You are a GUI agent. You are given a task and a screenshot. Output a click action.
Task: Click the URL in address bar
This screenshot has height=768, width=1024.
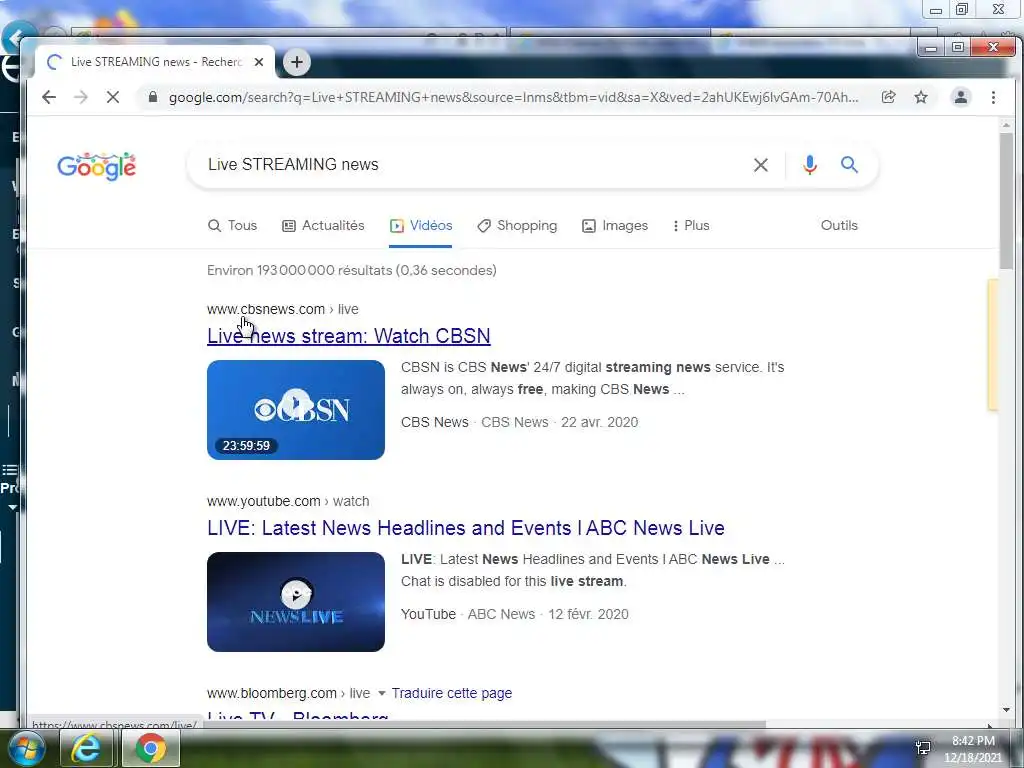point(513,97)
